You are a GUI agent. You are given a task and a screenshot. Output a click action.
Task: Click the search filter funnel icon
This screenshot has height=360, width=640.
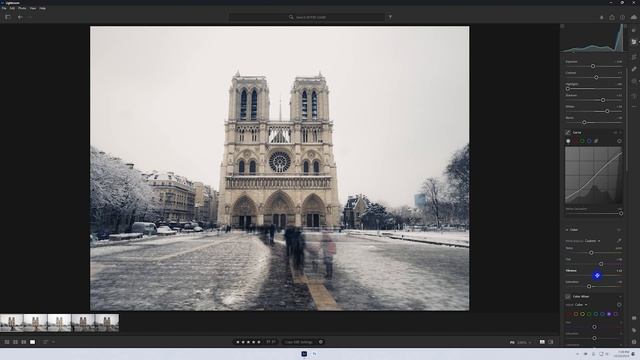click(390, 17)
